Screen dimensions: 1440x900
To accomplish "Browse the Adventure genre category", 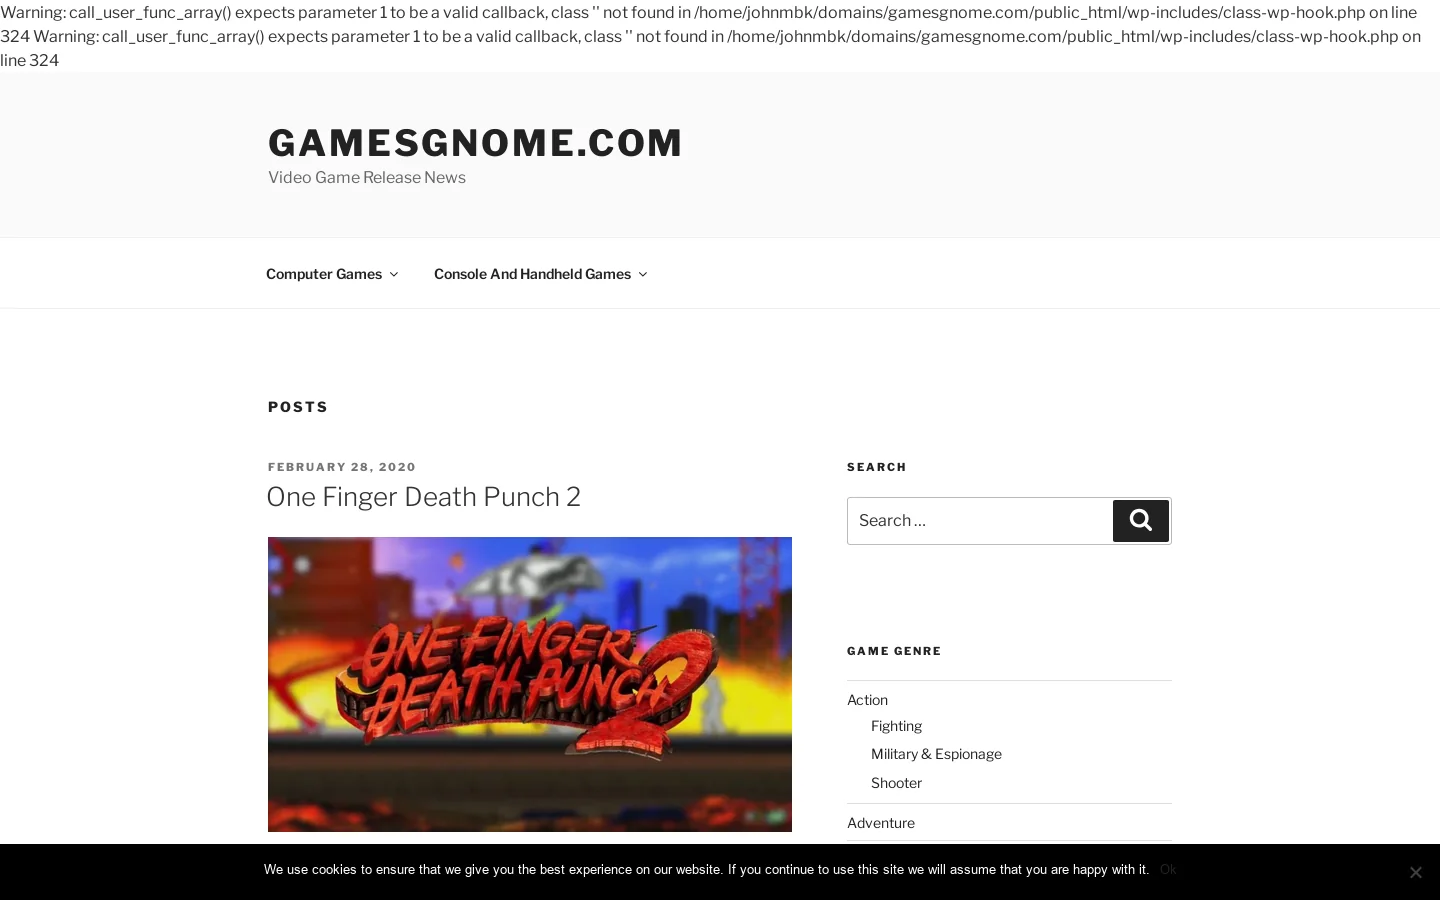I will coord(881,823).
